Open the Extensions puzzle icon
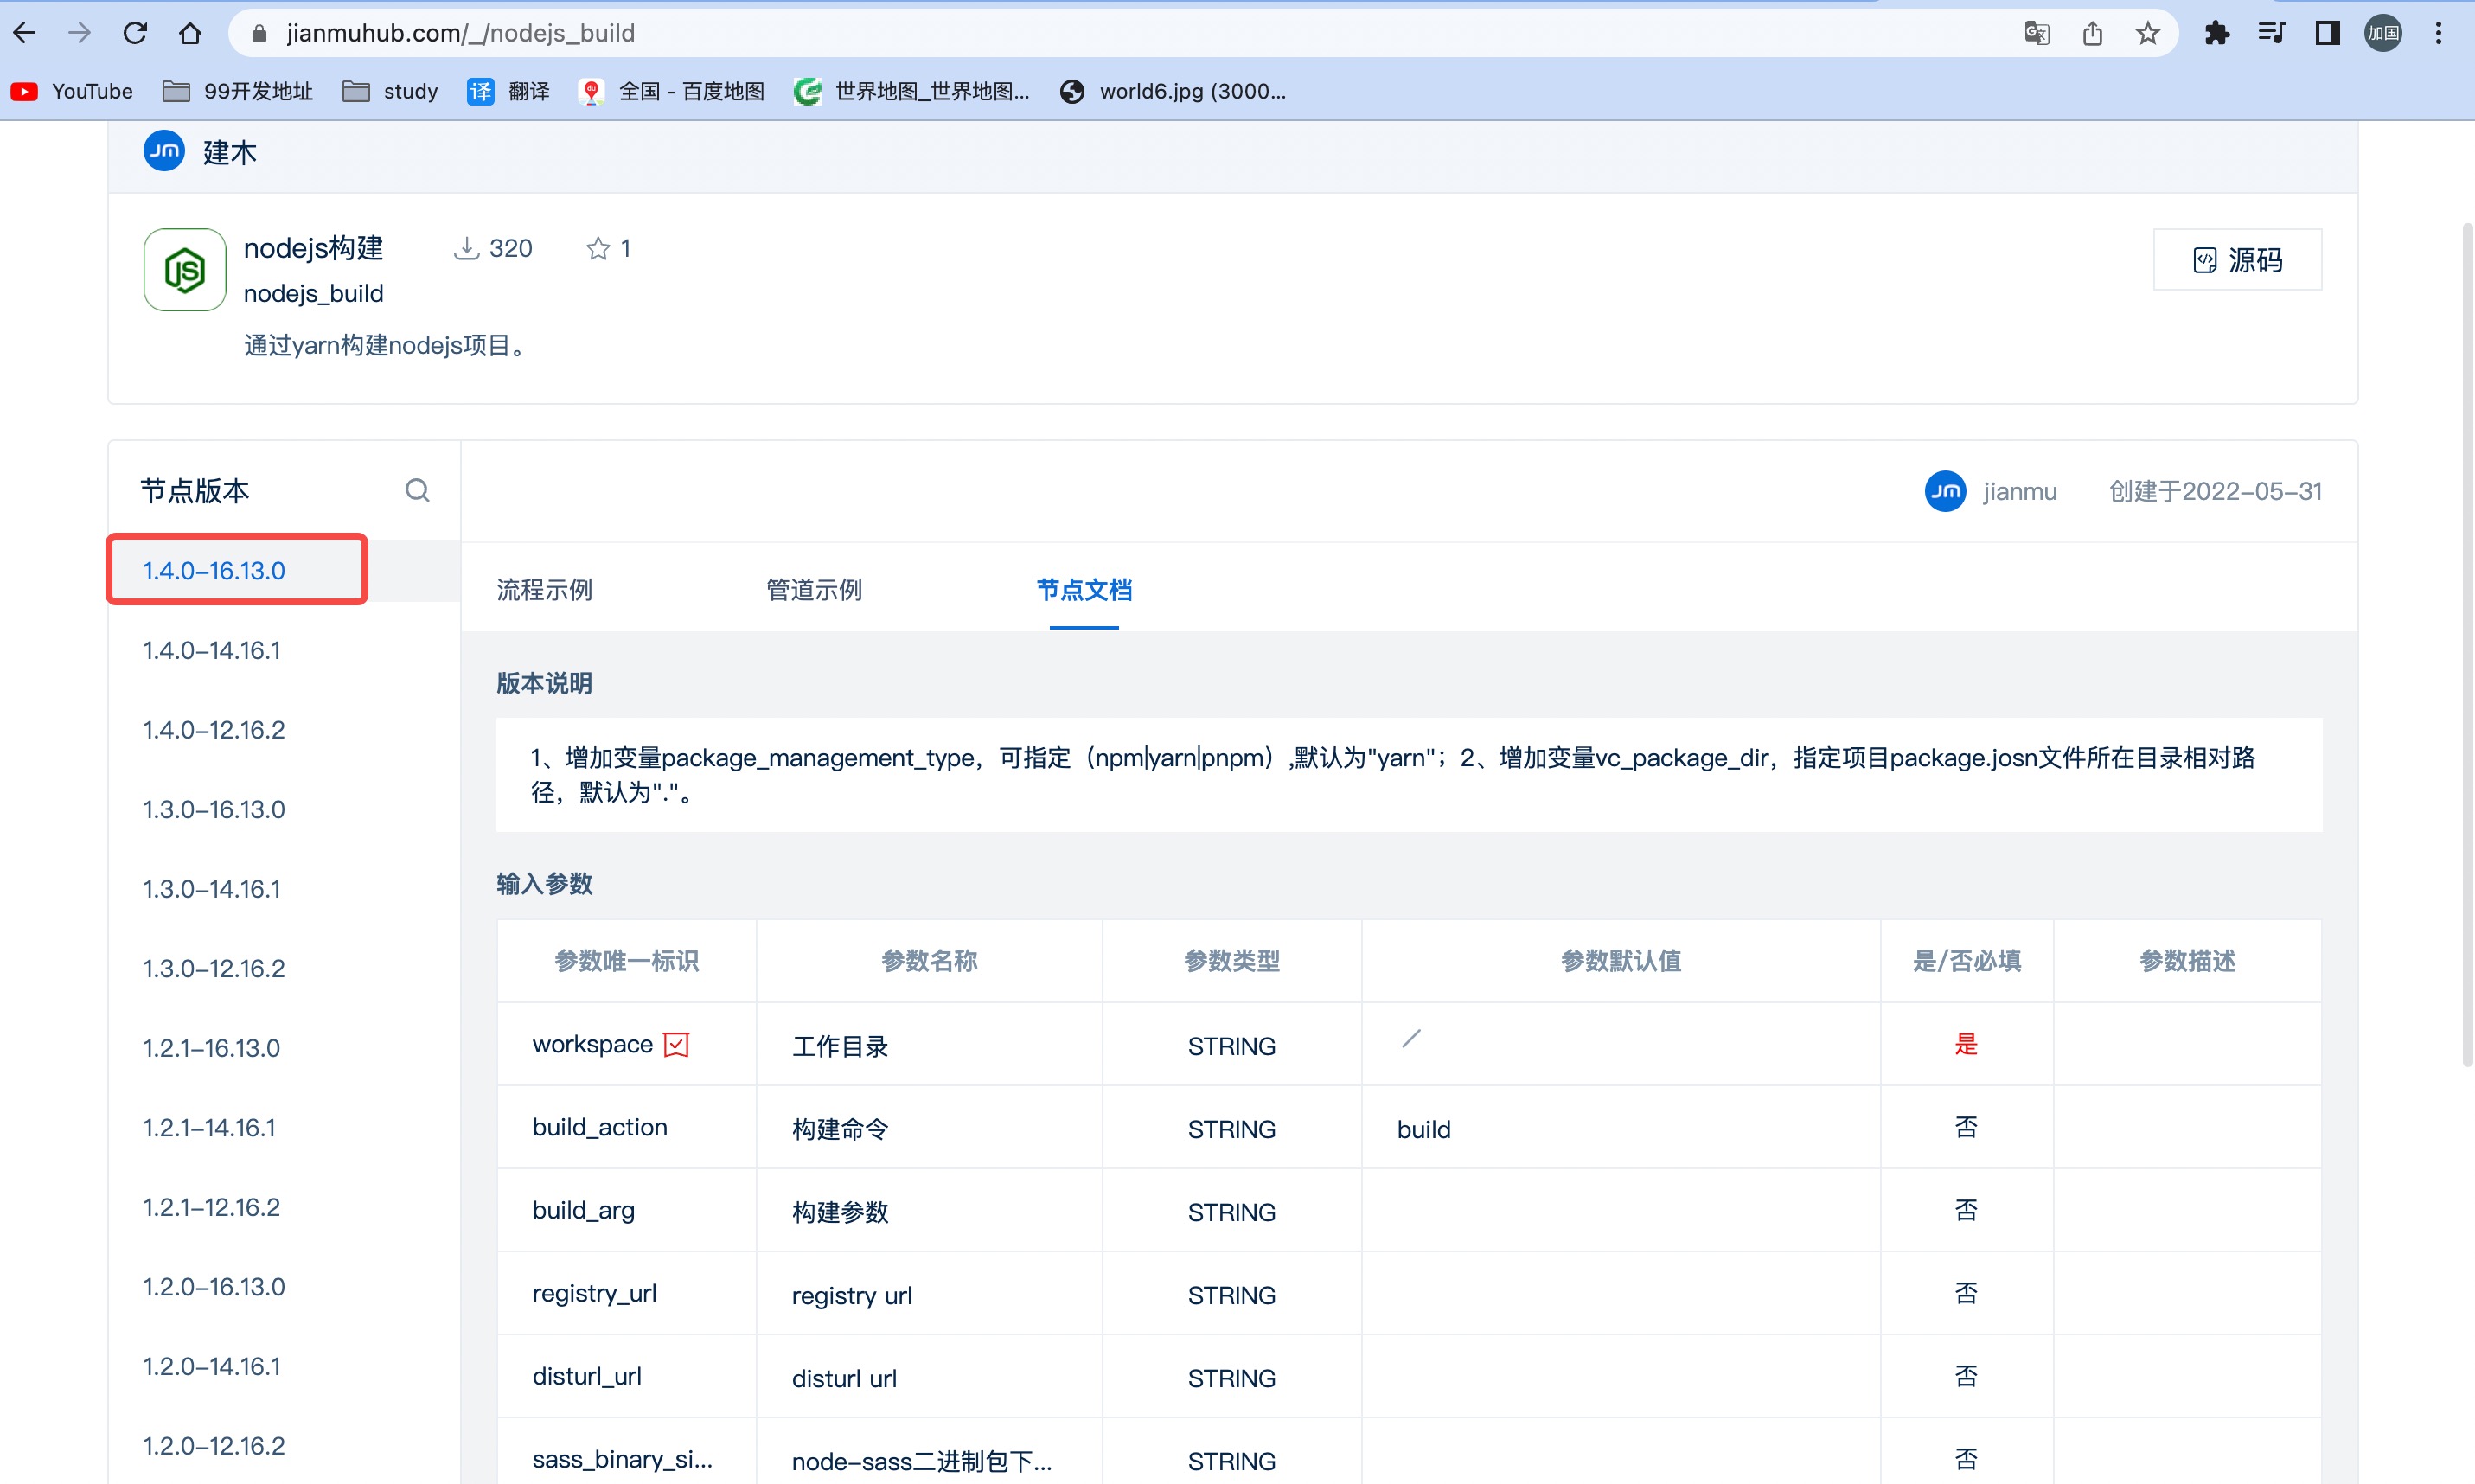 (2216, 33)
